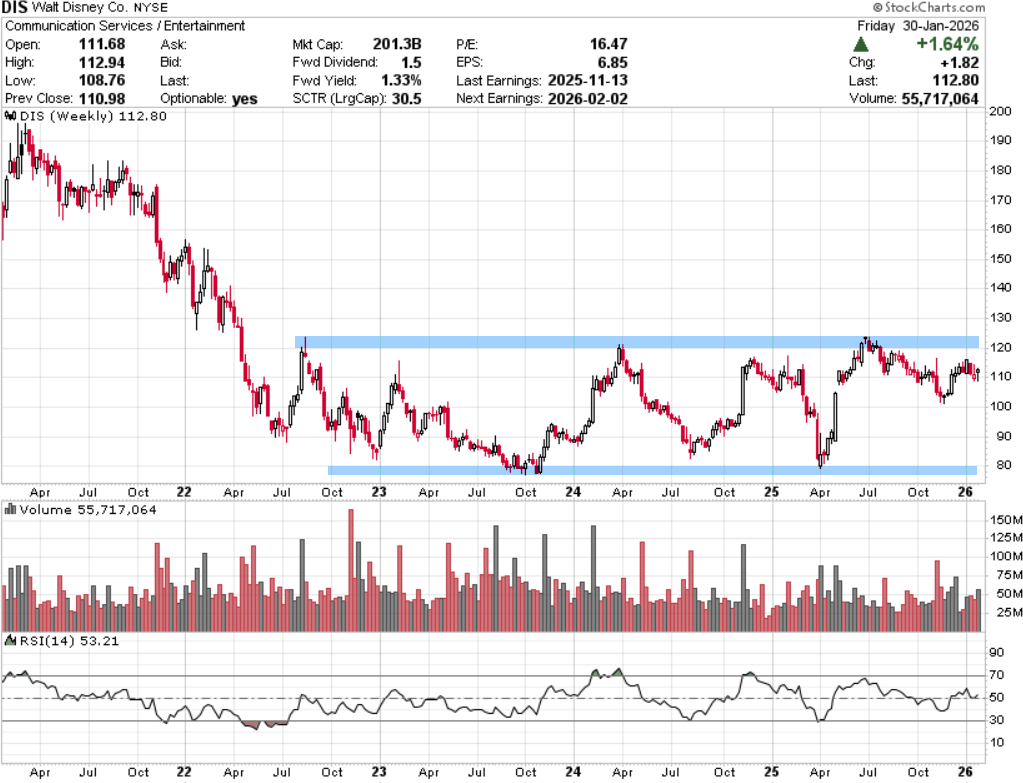Click the Bid: label

coord(172,63)
